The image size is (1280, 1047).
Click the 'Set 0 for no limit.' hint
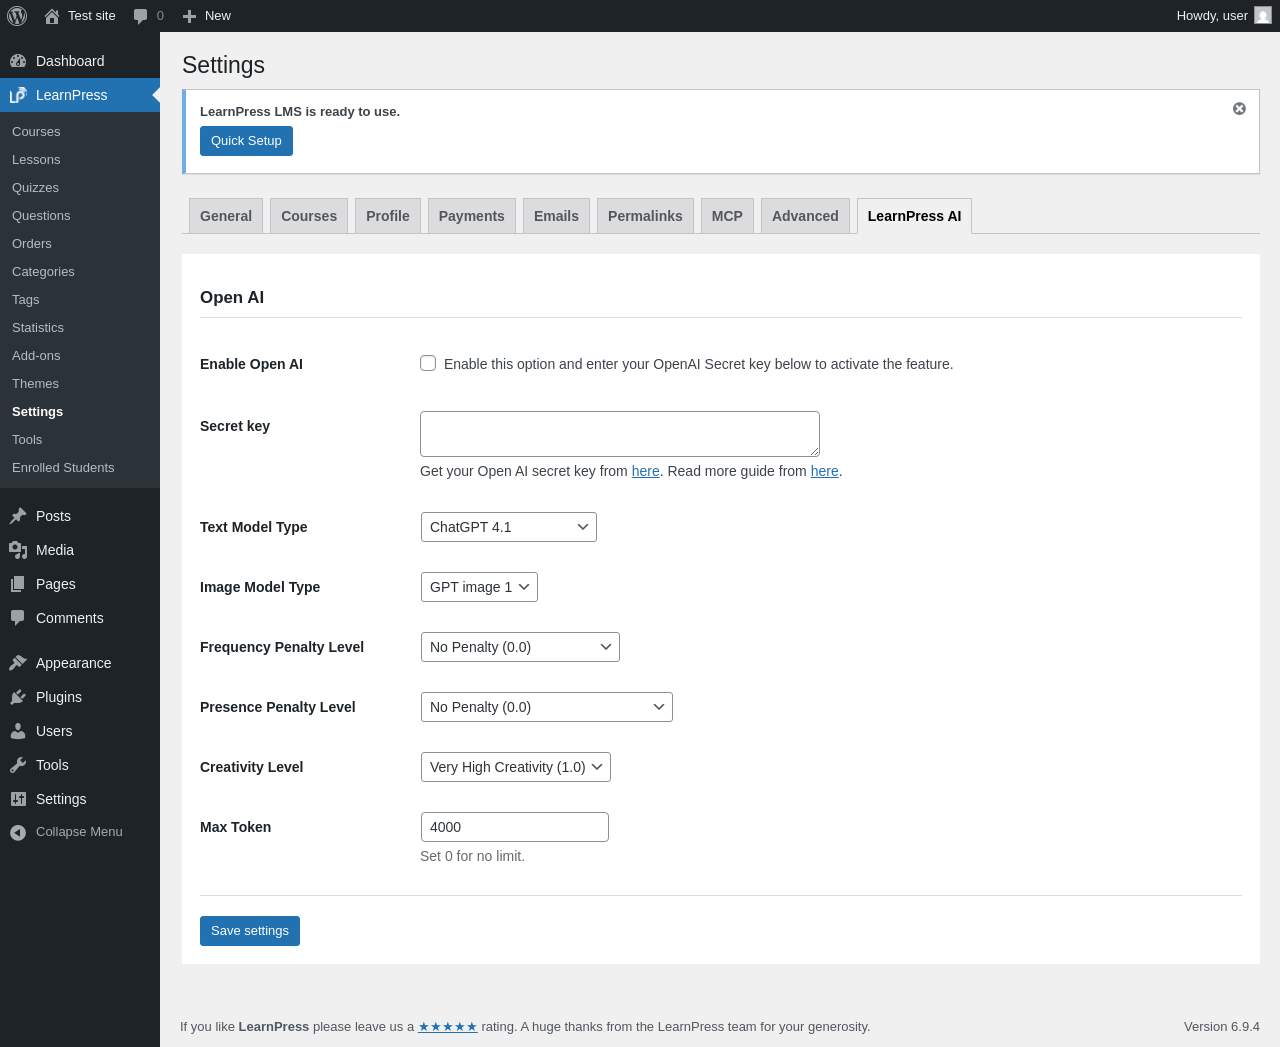click(x=472, y=856)
